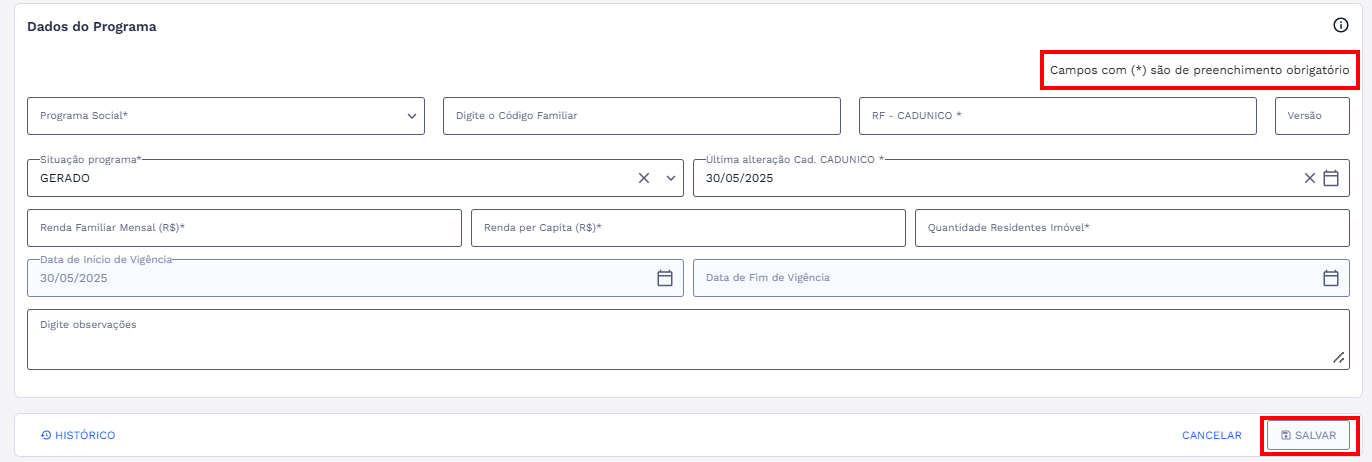Screen dimensions: 1372x462
Task: Click the Versão field
Action: tap(1312, 116)
